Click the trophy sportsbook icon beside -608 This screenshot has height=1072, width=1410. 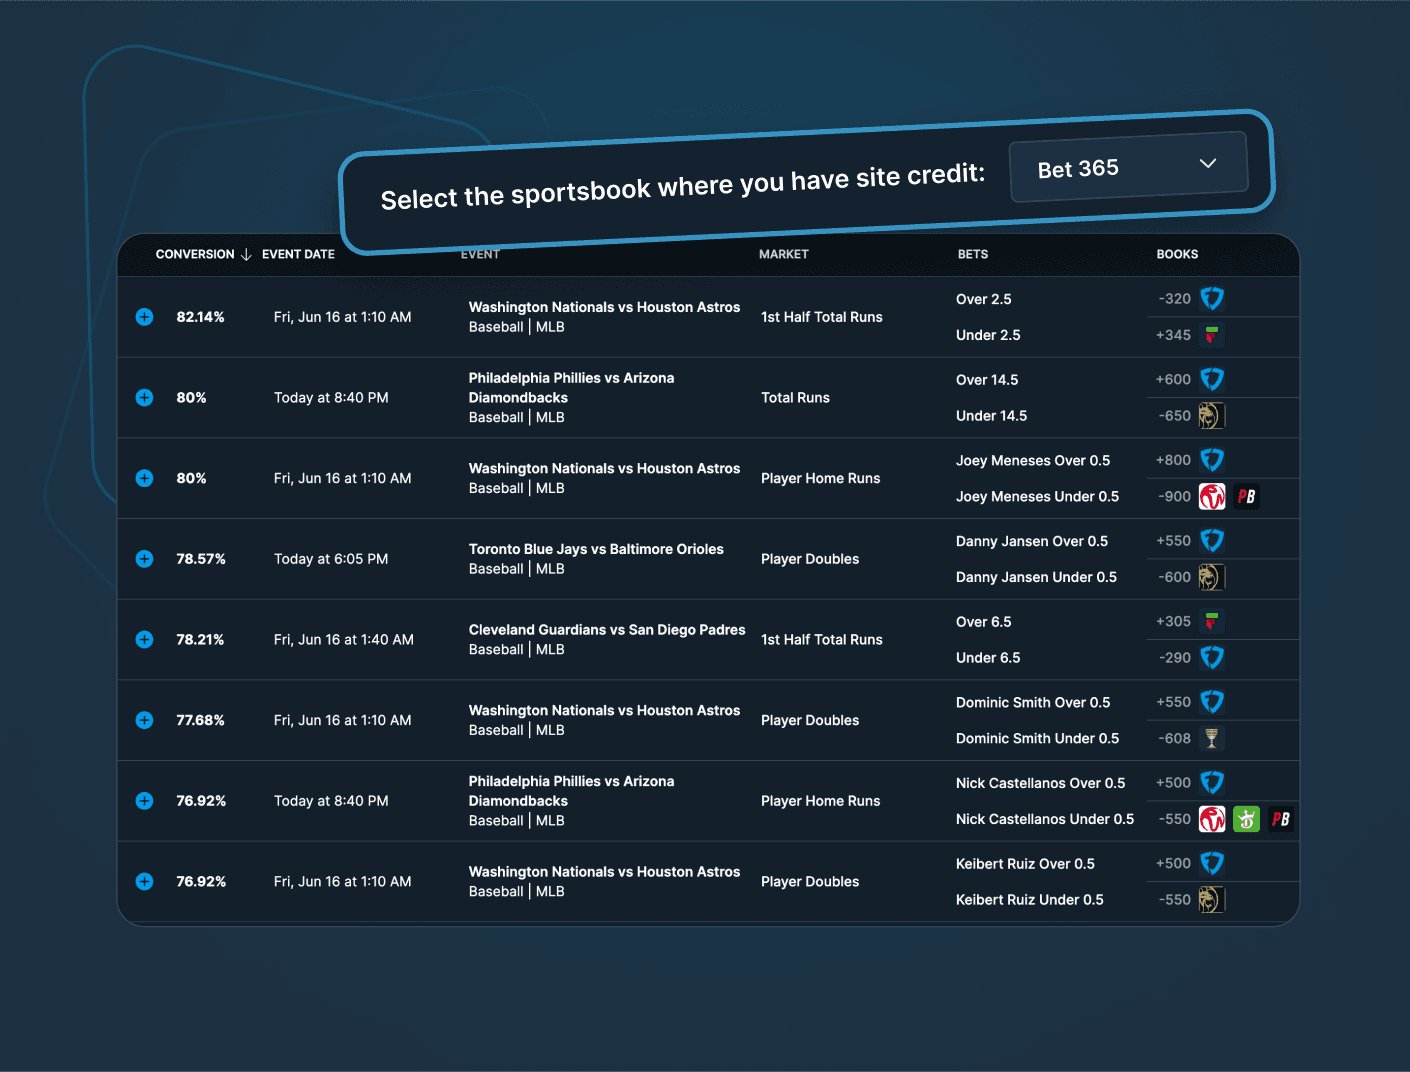pos(1212,738)
